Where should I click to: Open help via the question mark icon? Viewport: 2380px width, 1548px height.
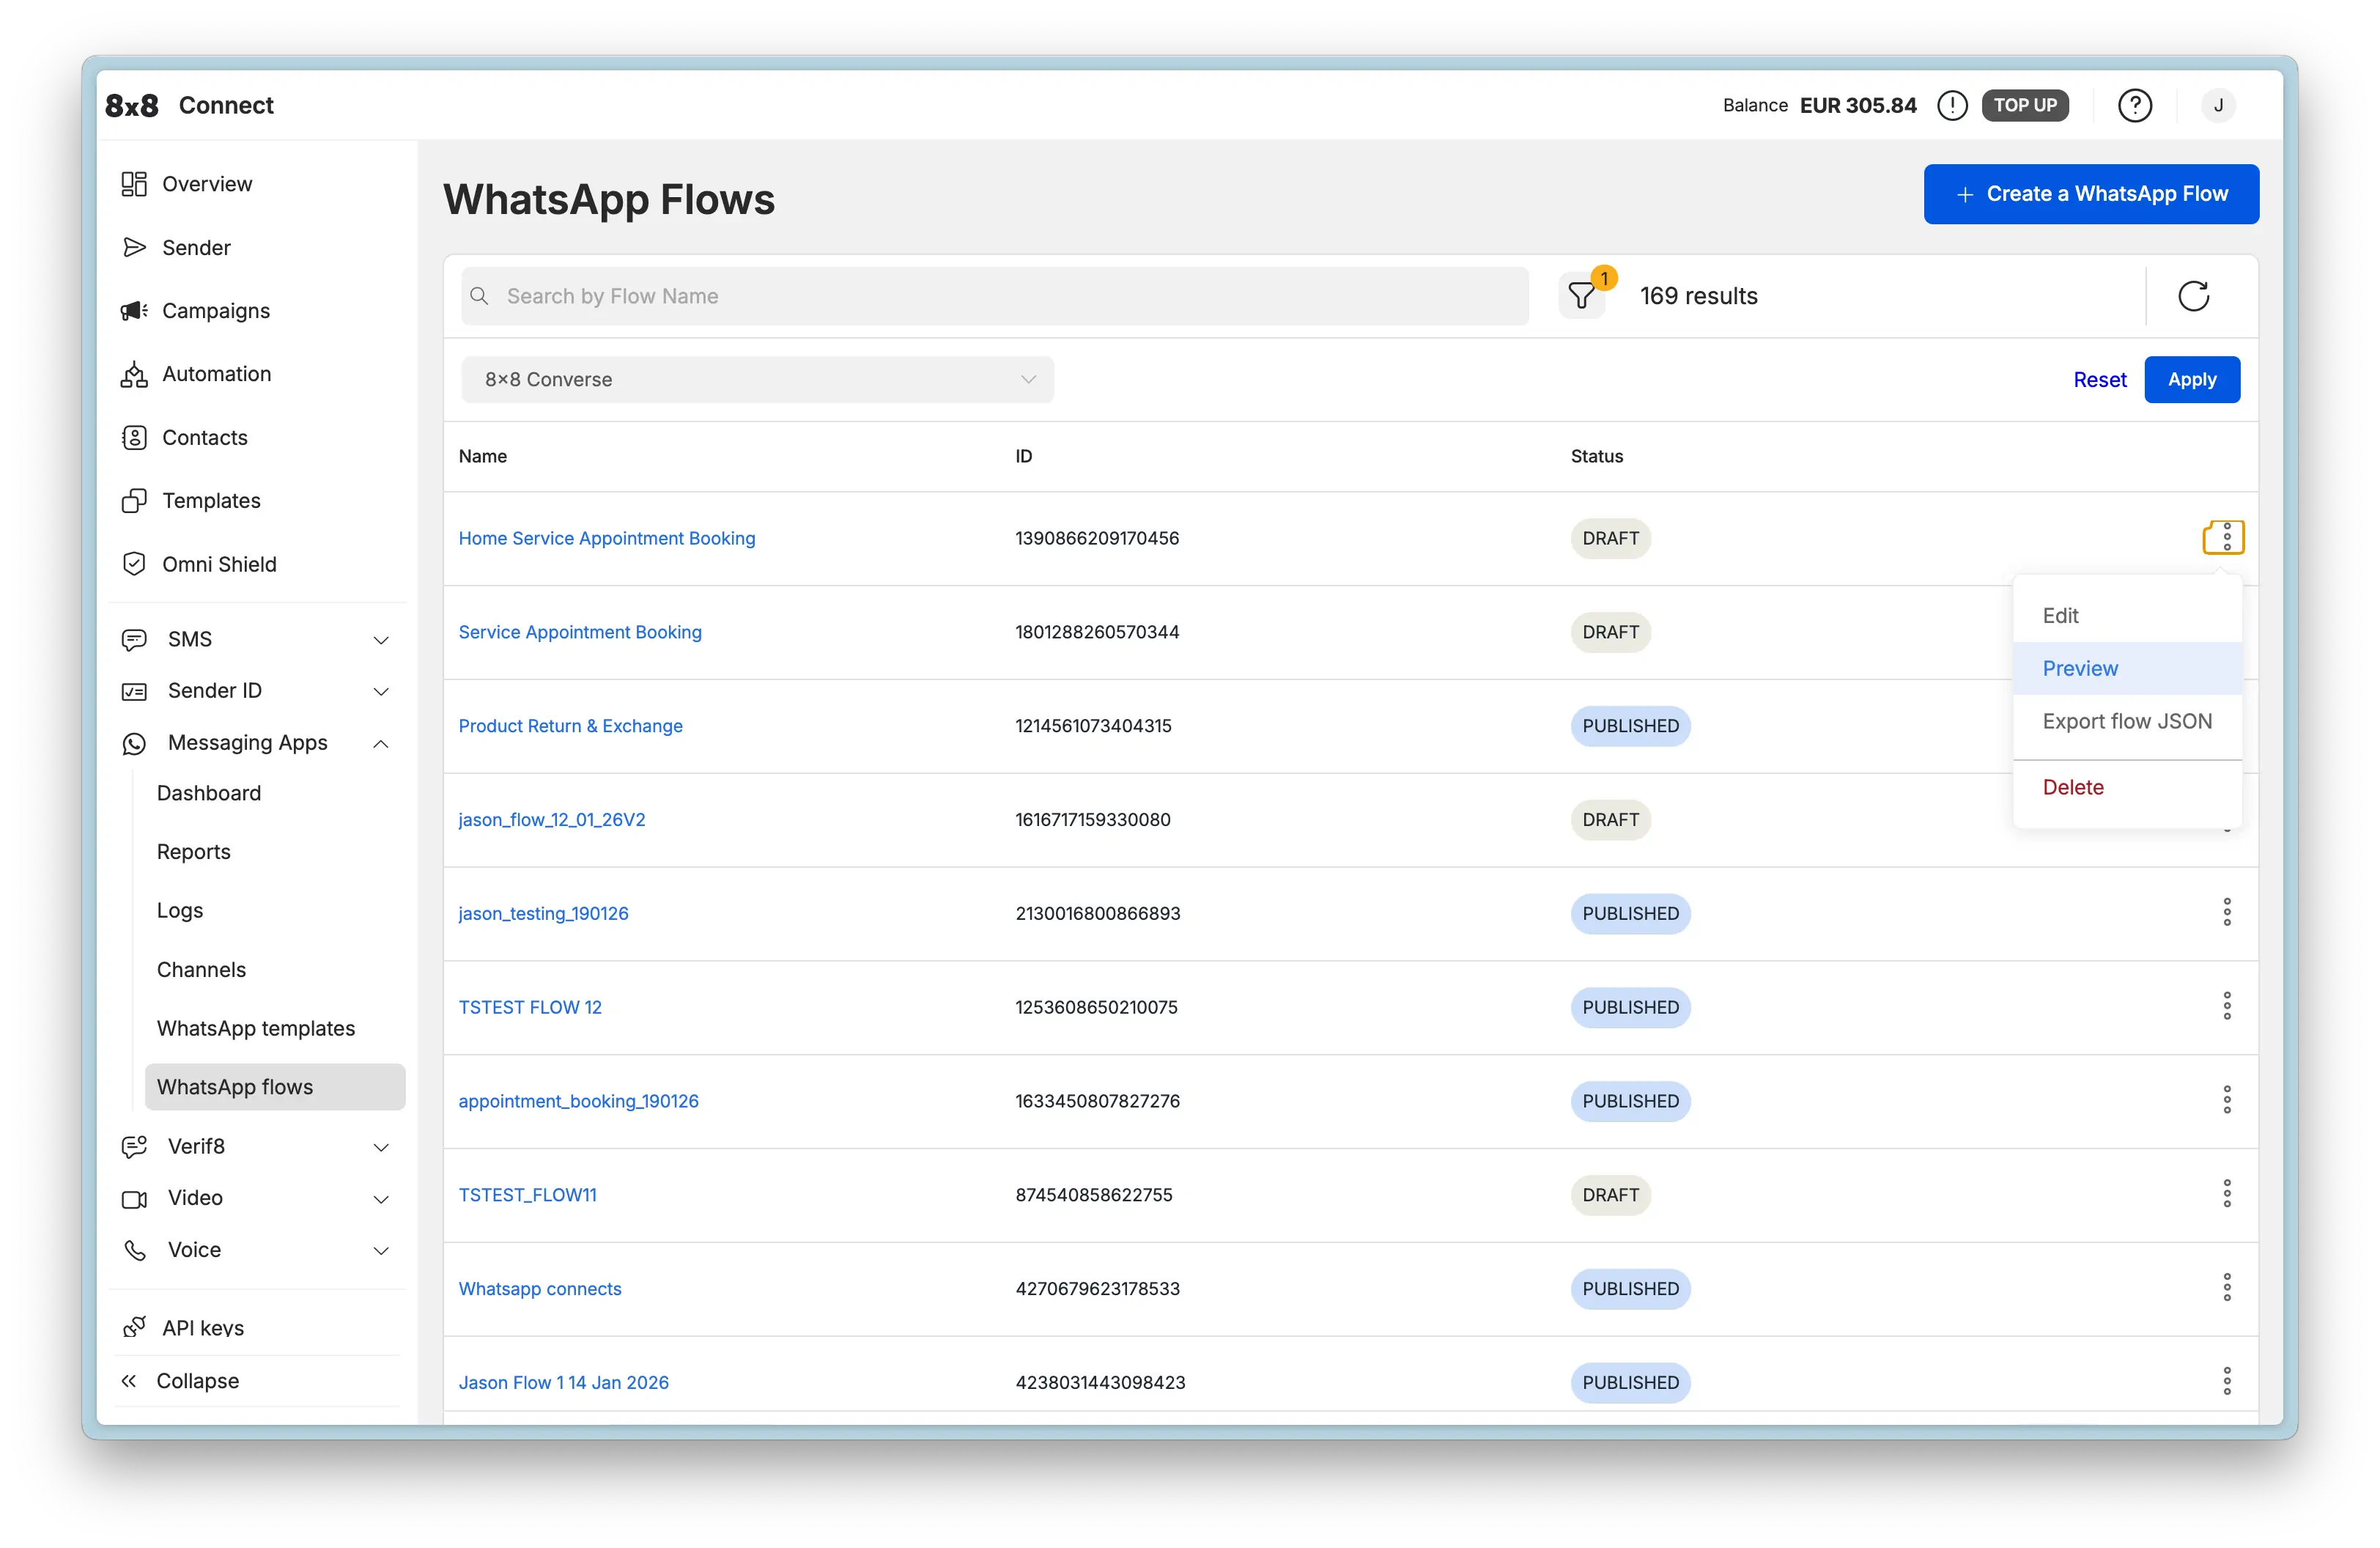(2135, 105)
